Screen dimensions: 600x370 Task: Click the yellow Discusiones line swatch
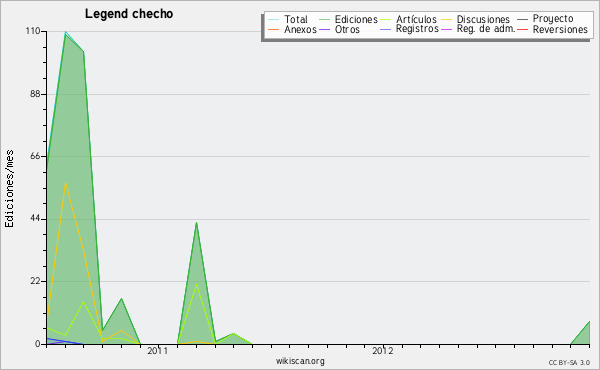pos(447,19)
